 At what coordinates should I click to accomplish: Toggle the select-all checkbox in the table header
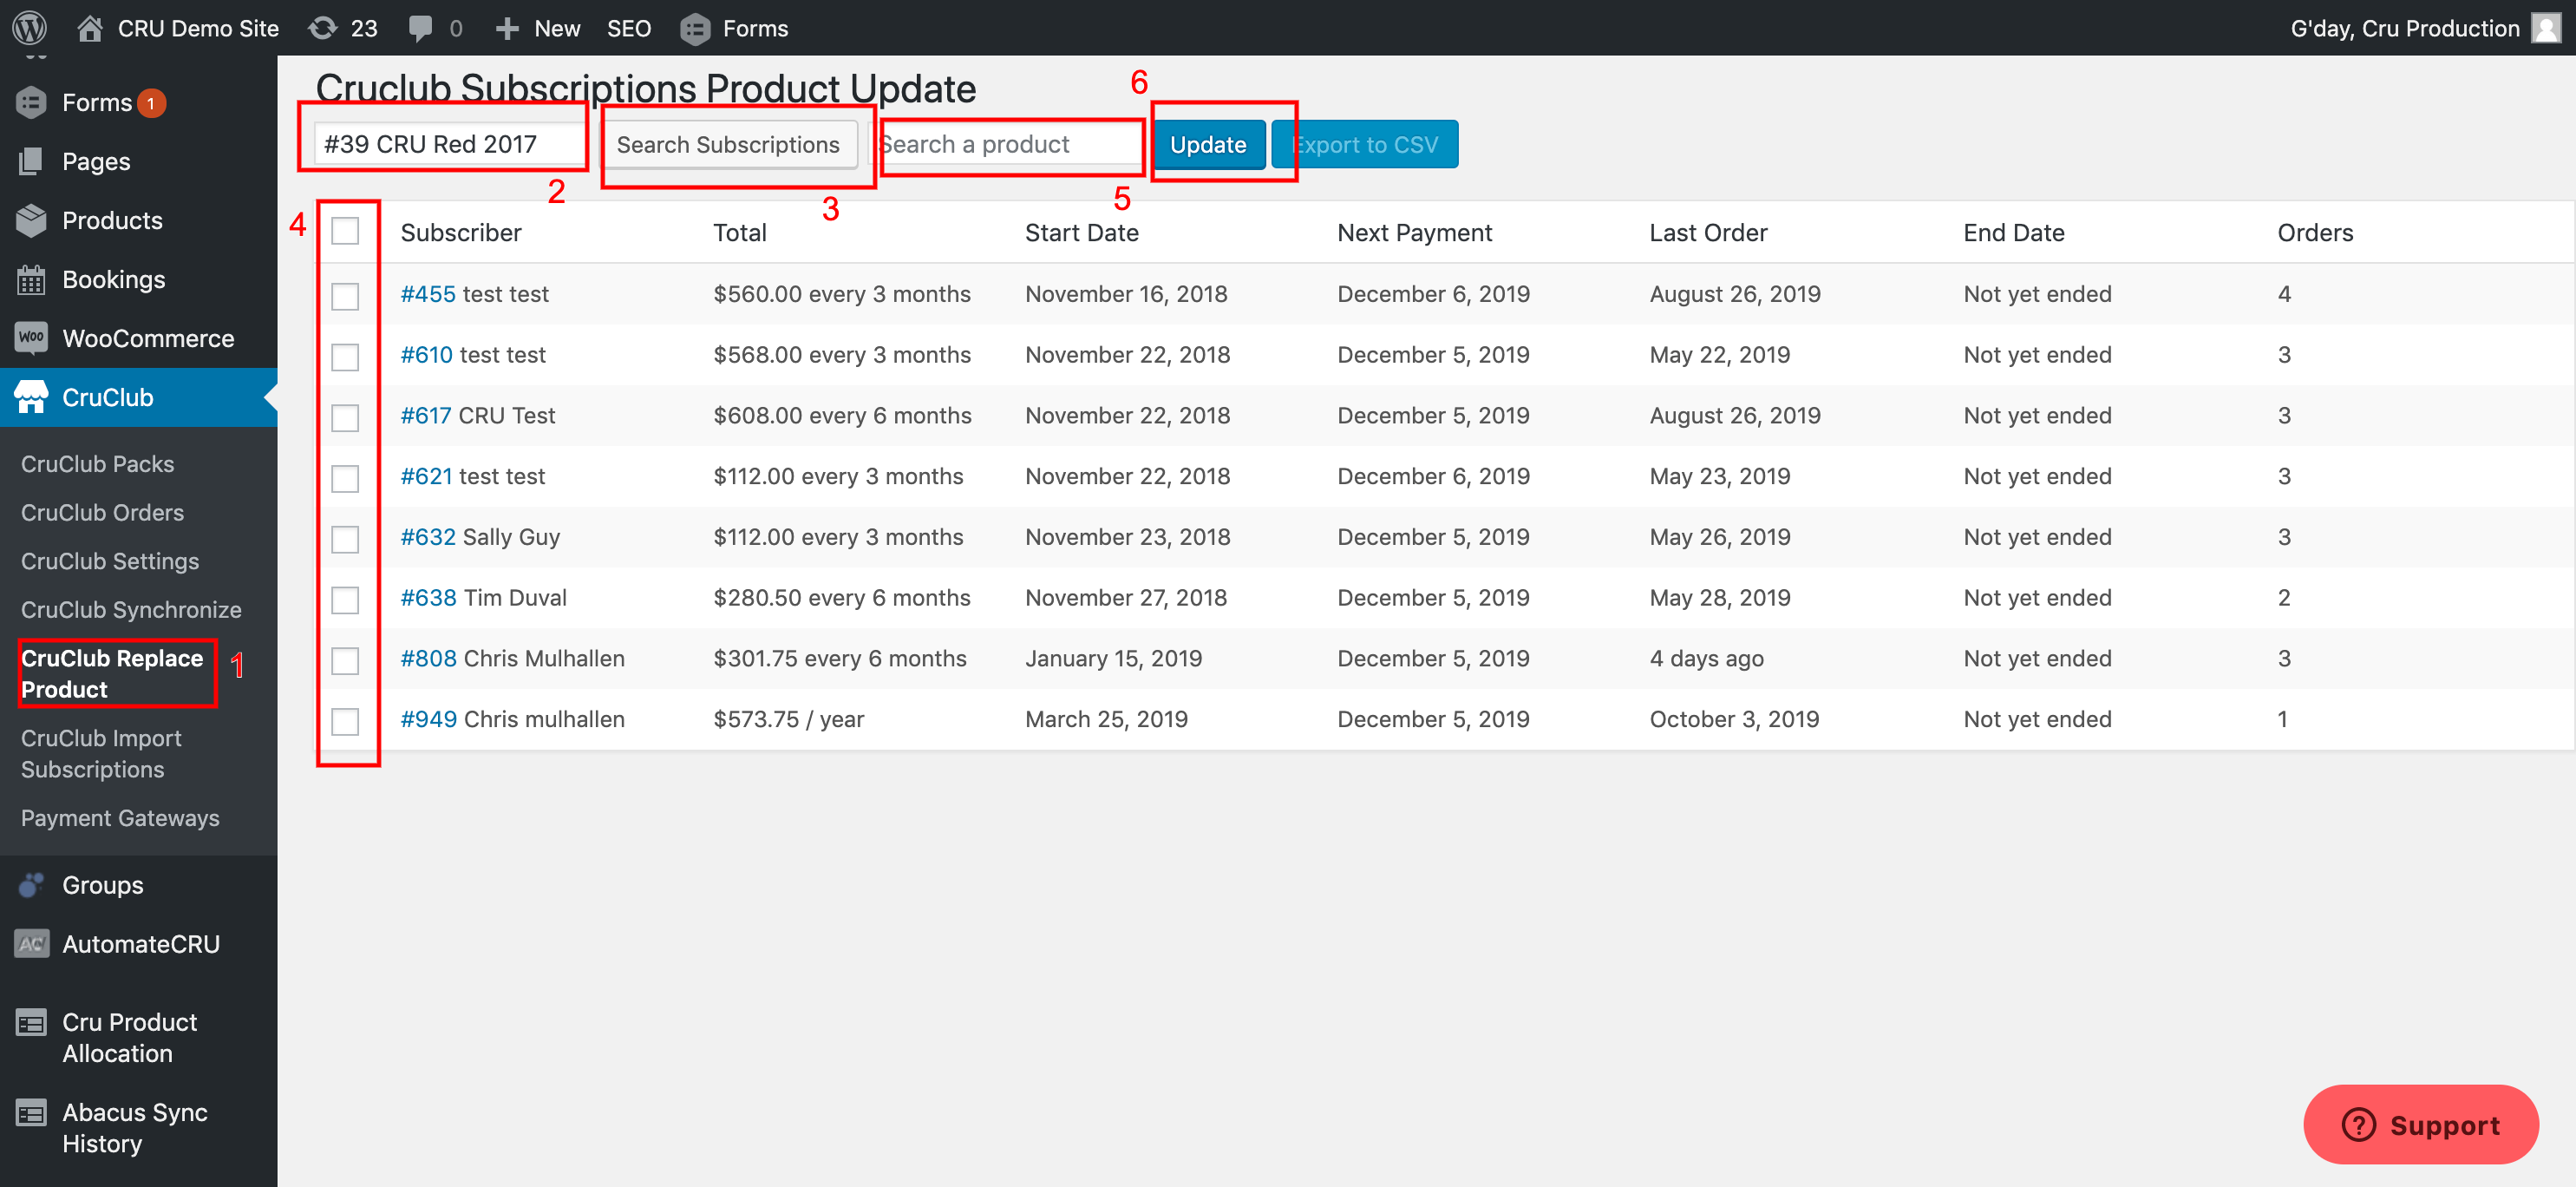345,231
